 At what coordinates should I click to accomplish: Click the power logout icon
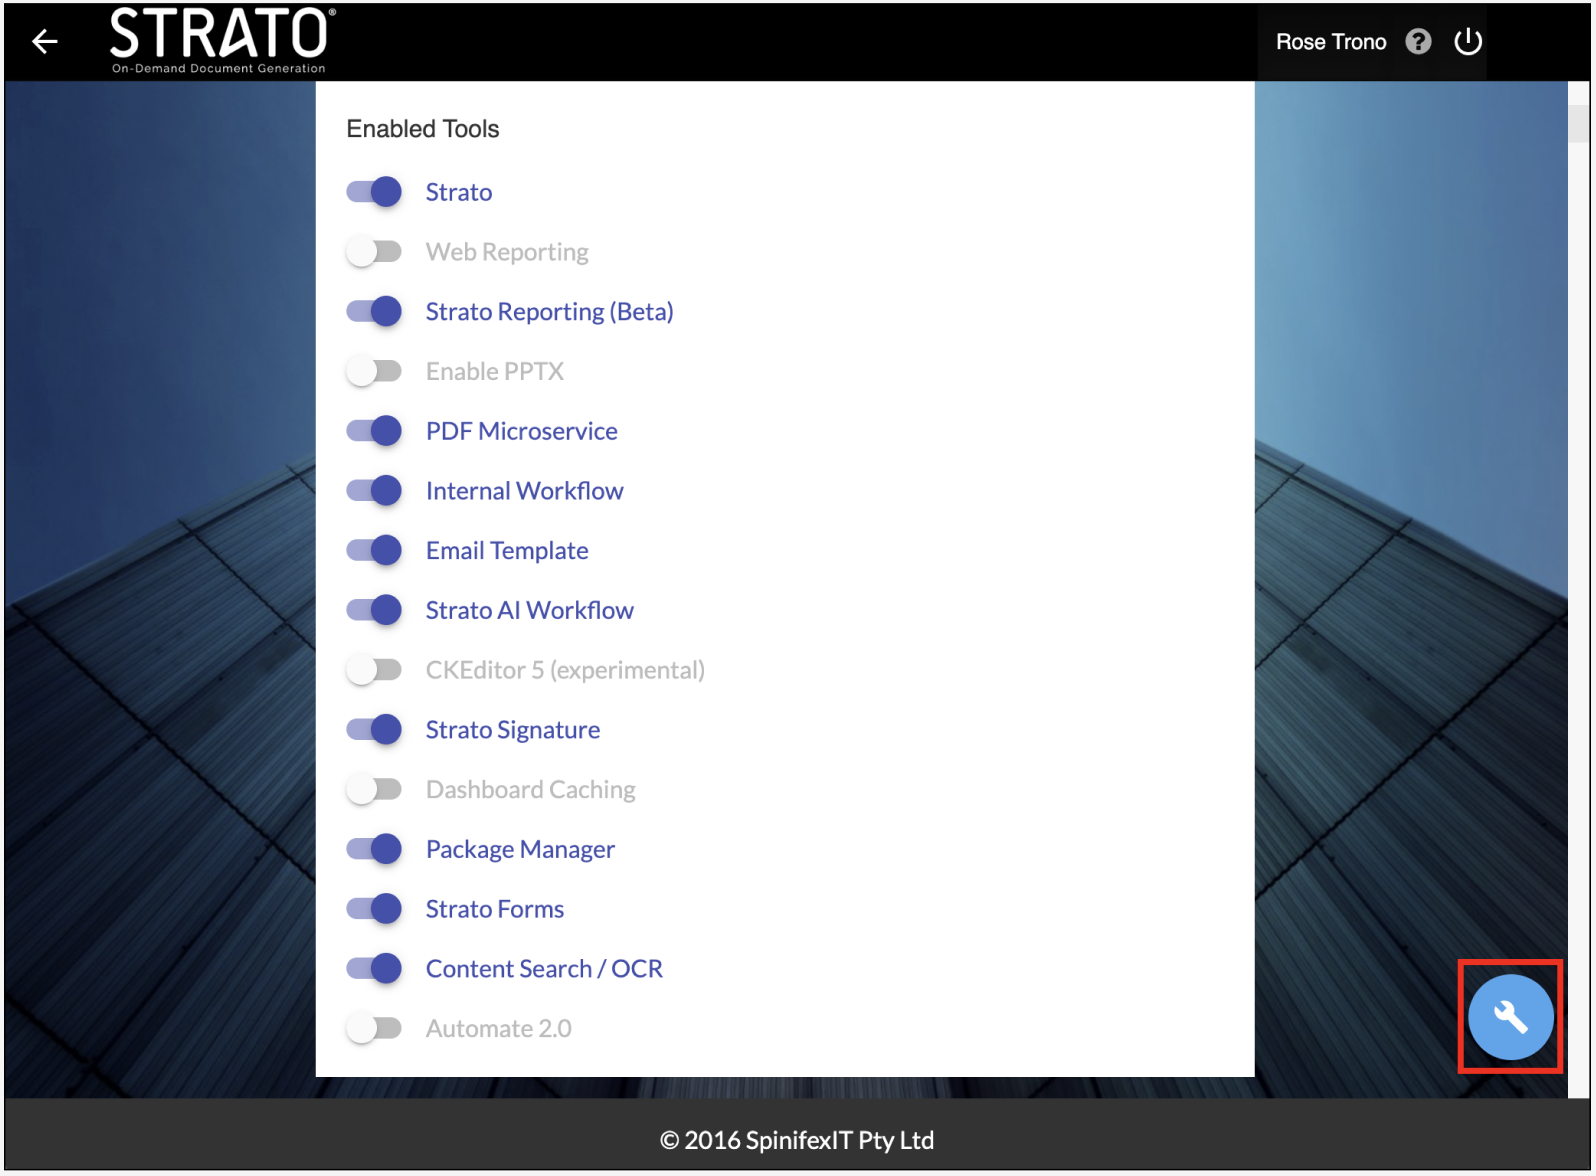pos(1467,41)
